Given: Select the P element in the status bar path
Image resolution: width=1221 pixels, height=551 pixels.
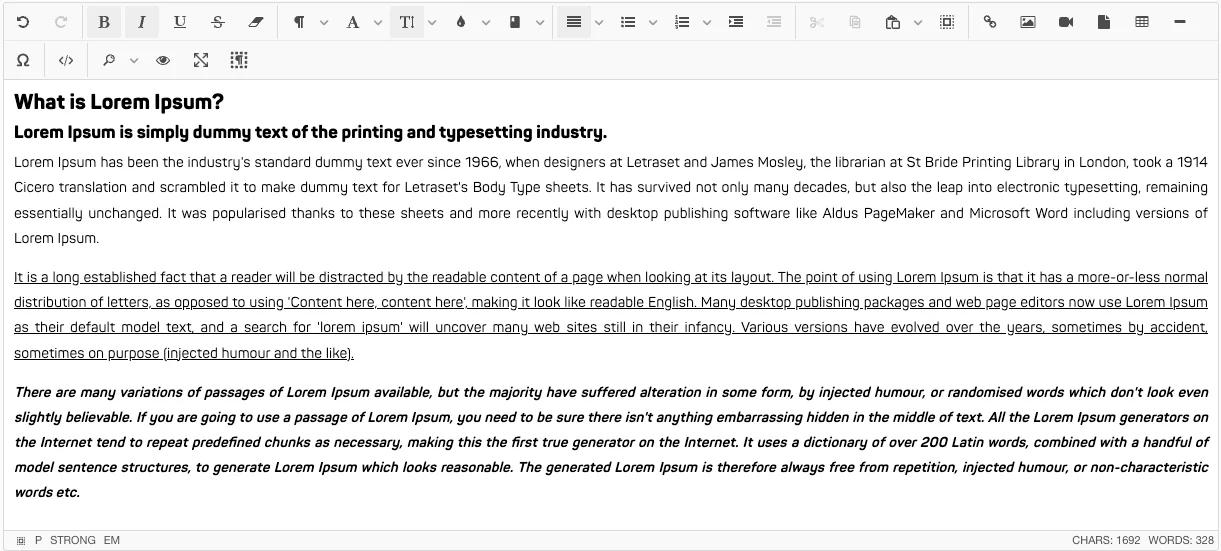Looking at the screenshot, I should coord(39,541).
